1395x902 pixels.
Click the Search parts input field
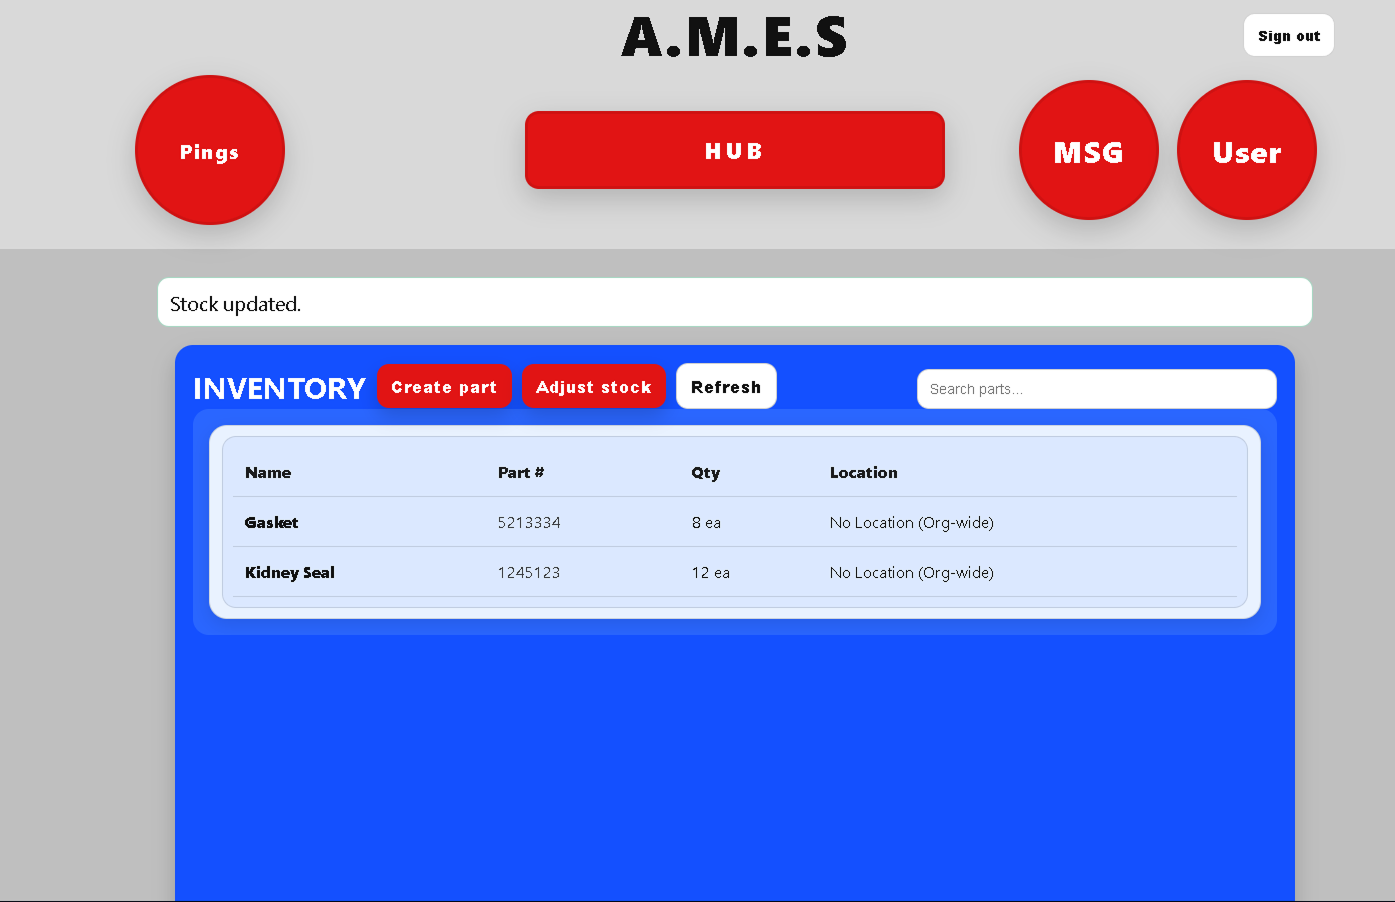coord(1096,389)
